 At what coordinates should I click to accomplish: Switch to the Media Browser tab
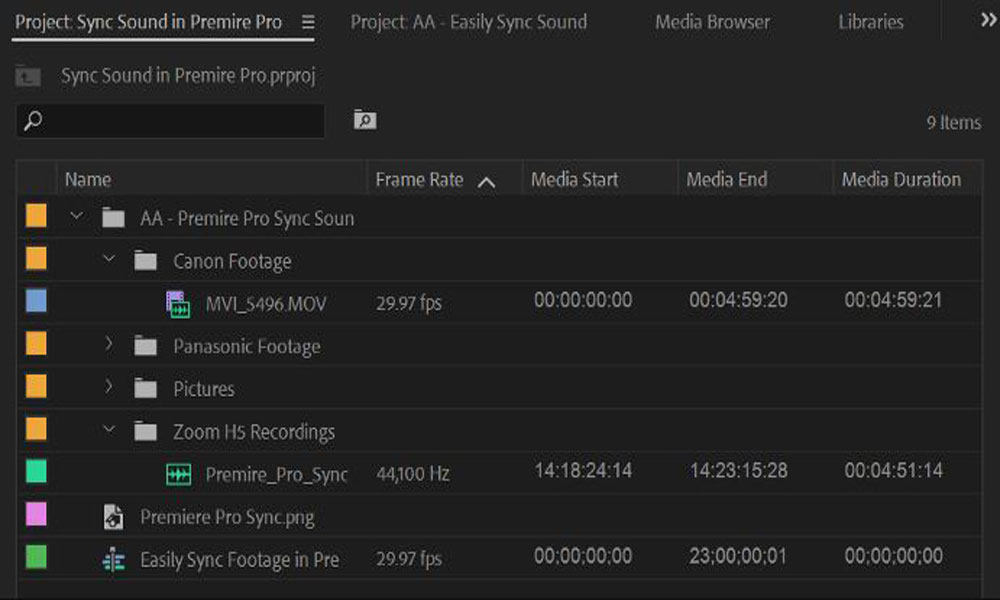712,22
